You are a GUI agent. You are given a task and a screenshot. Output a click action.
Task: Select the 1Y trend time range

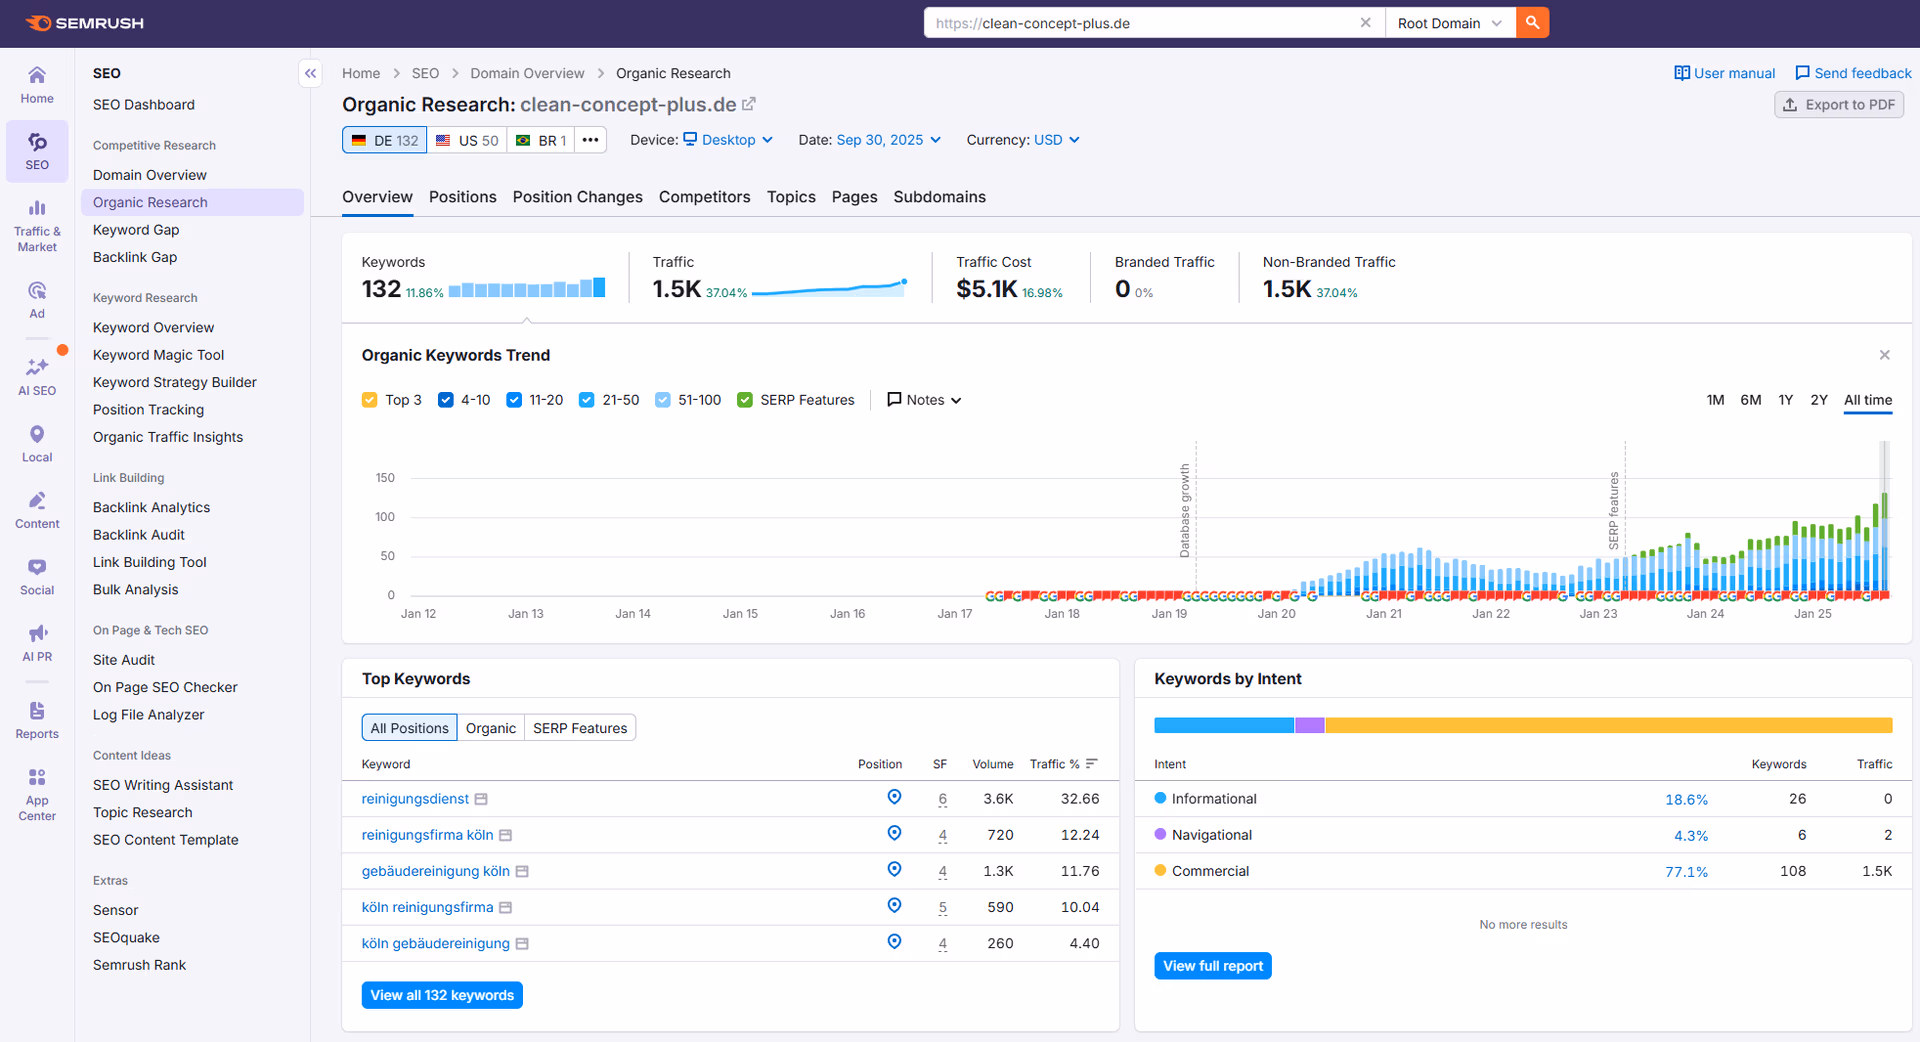(1786, 399)
